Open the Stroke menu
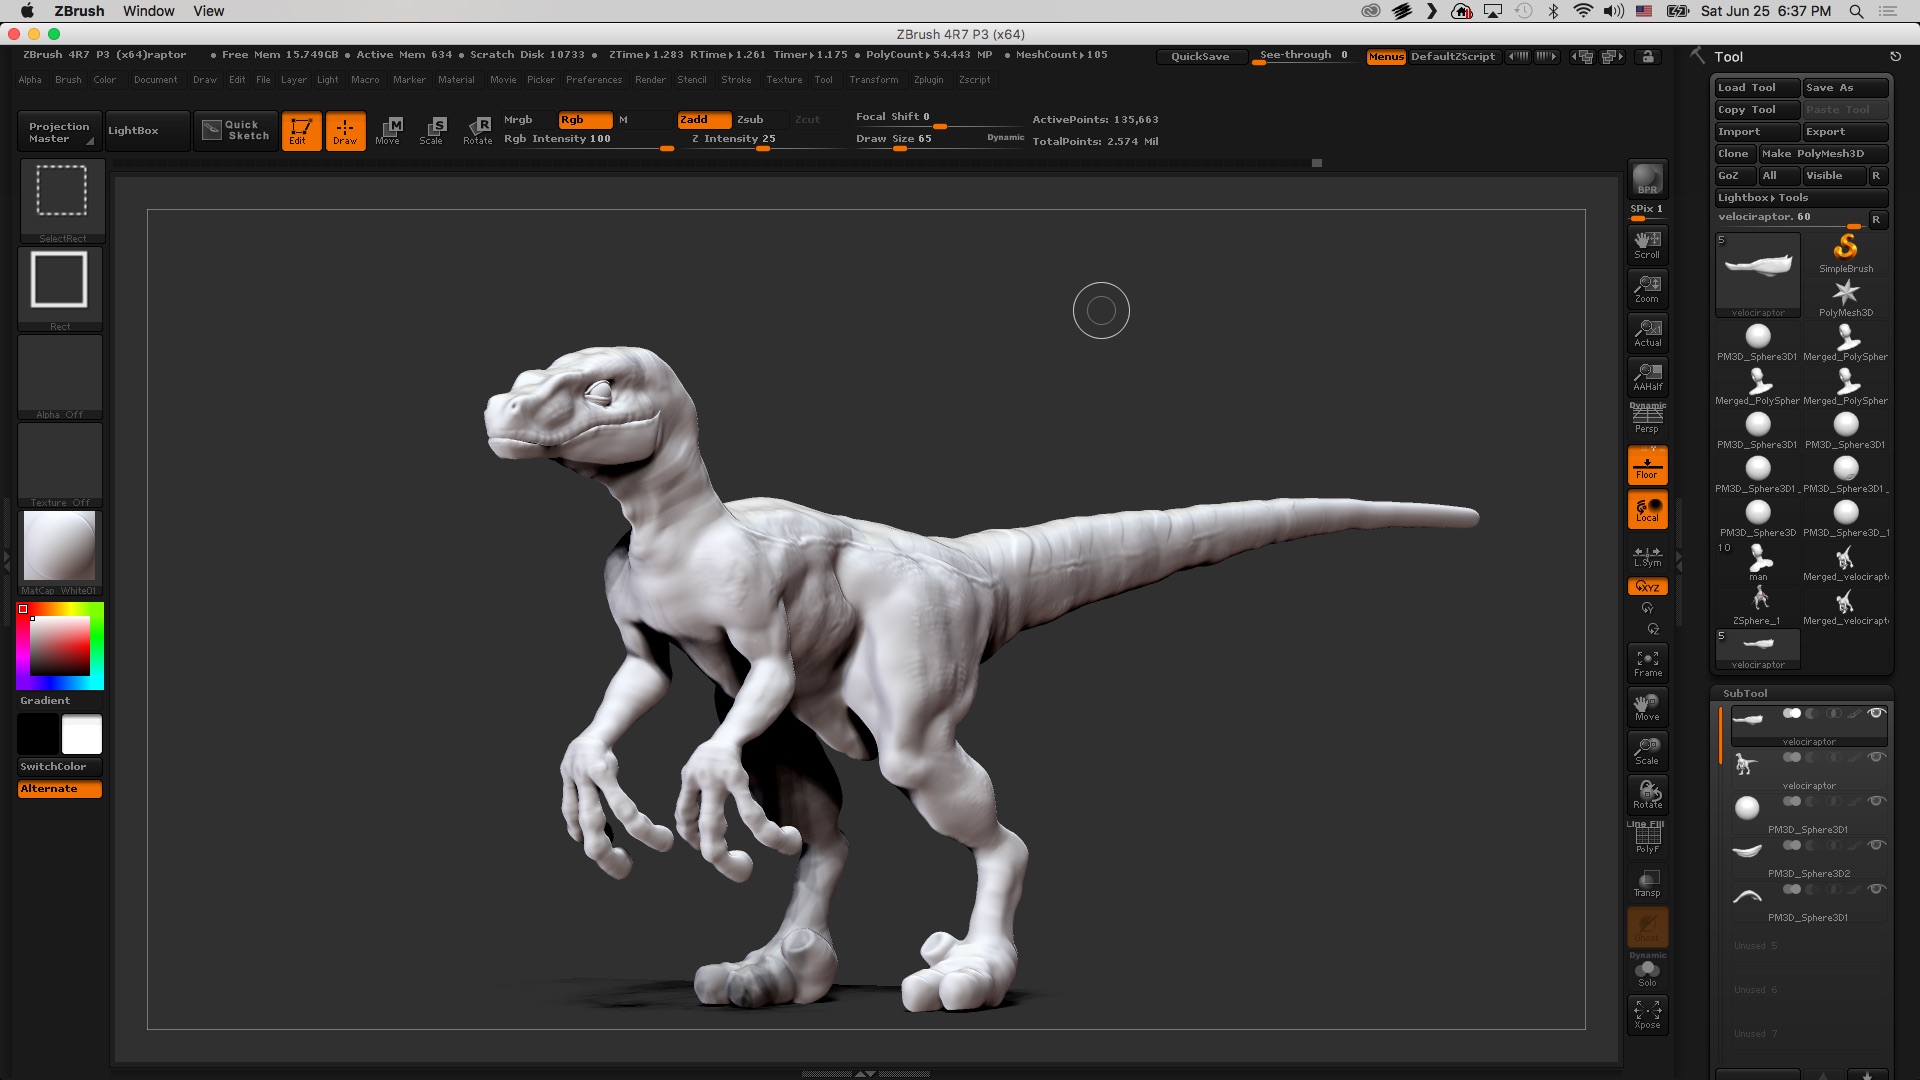The height and width of the screenshot is (1080, 1920). click(736, 80)
